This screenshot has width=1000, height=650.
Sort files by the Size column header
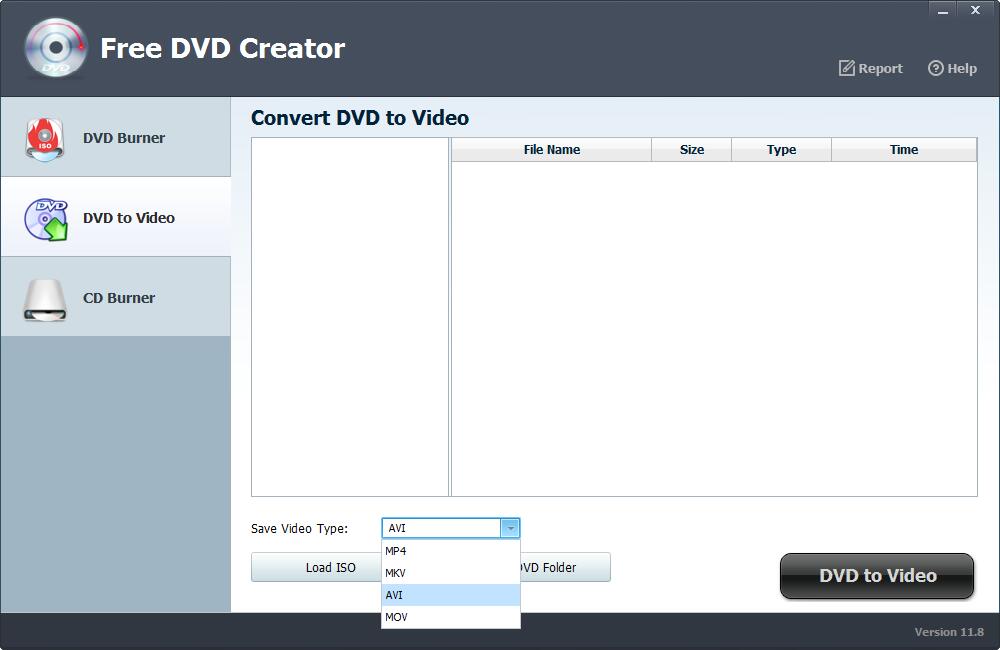click(691, 149)
